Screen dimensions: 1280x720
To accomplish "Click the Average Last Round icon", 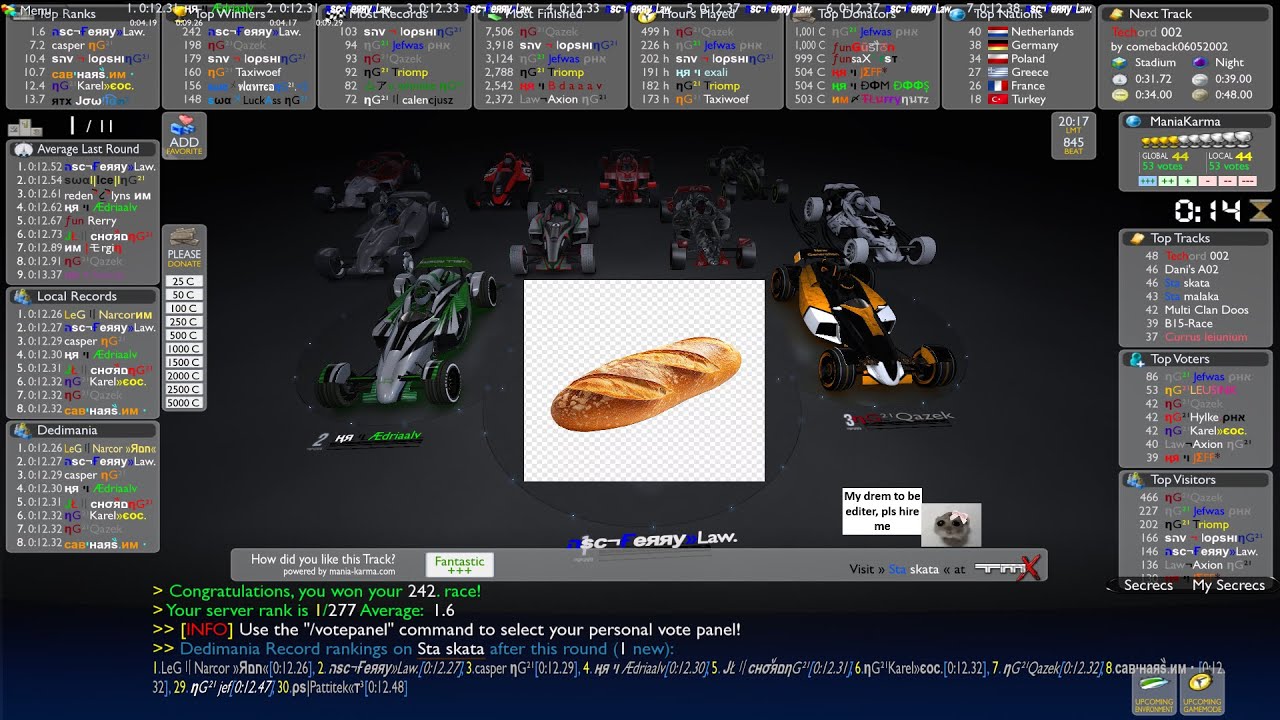I will tap(23, 149).
